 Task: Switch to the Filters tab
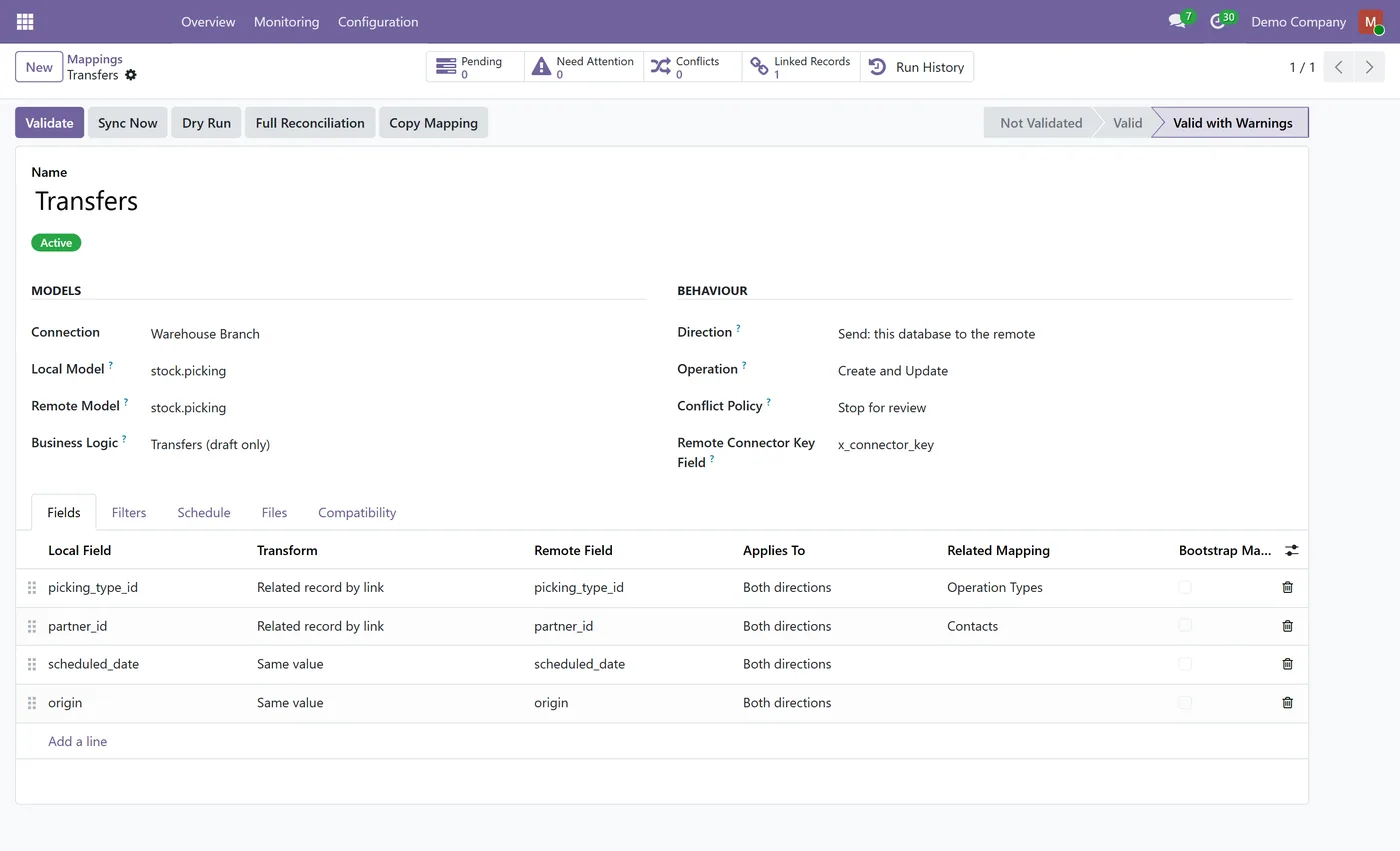point(129,512)
